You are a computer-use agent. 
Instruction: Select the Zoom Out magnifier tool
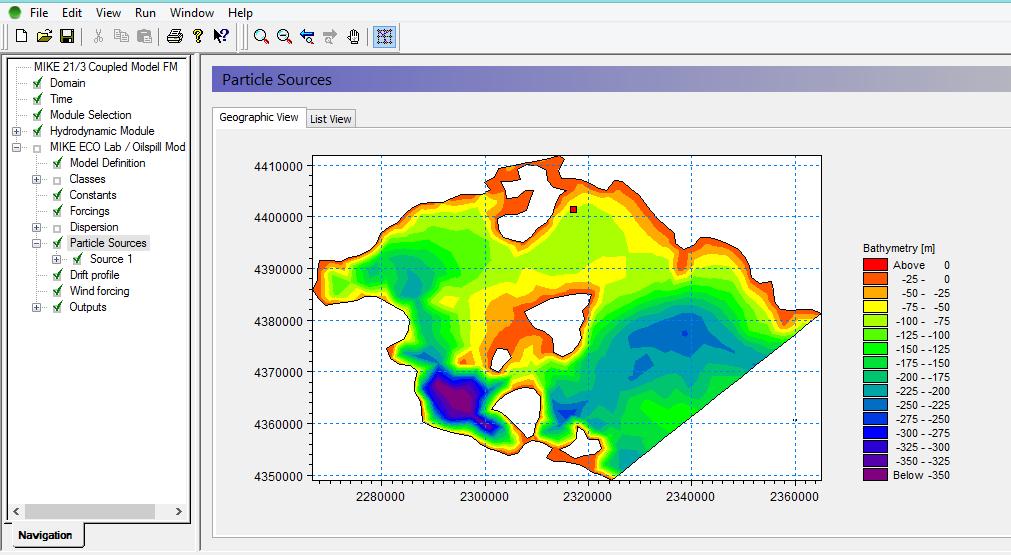pyautogui.click(x=284, y=37)
